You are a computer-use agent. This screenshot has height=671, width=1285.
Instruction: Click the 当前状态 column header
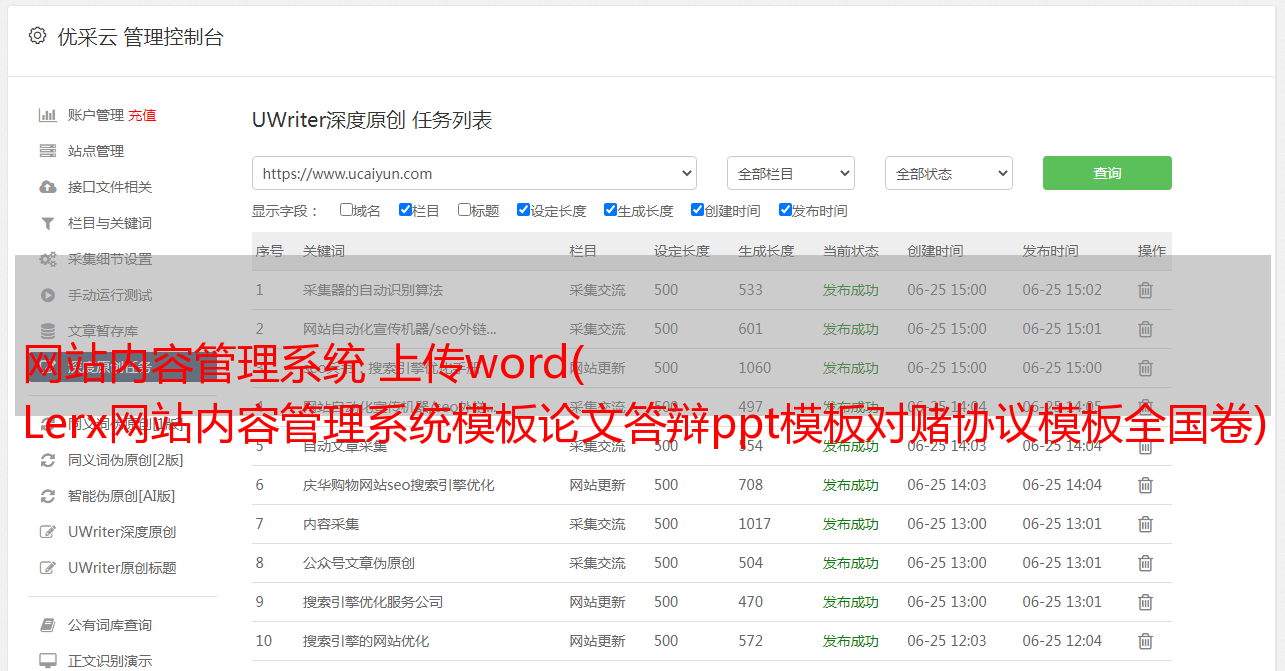[x=851, y=251]
